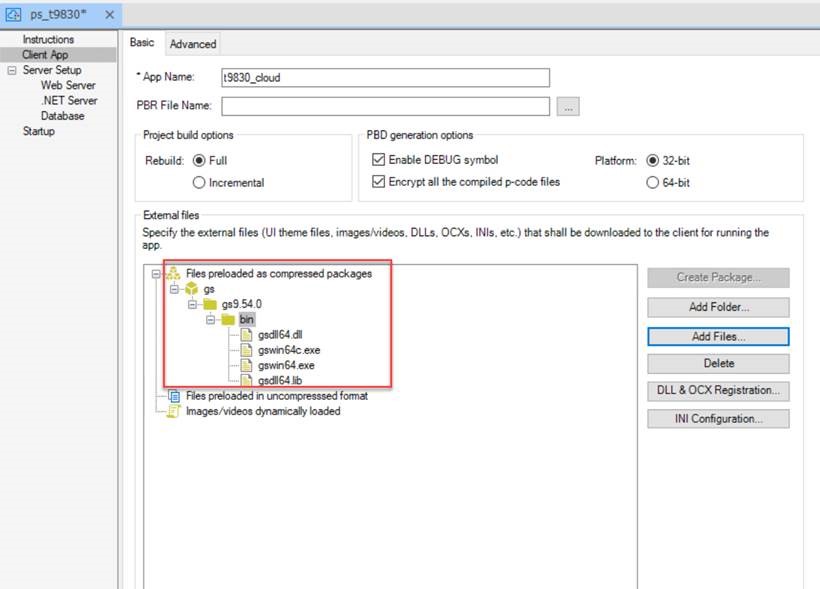Click the gsdll64.dll file icon

(x=247, y=335)
